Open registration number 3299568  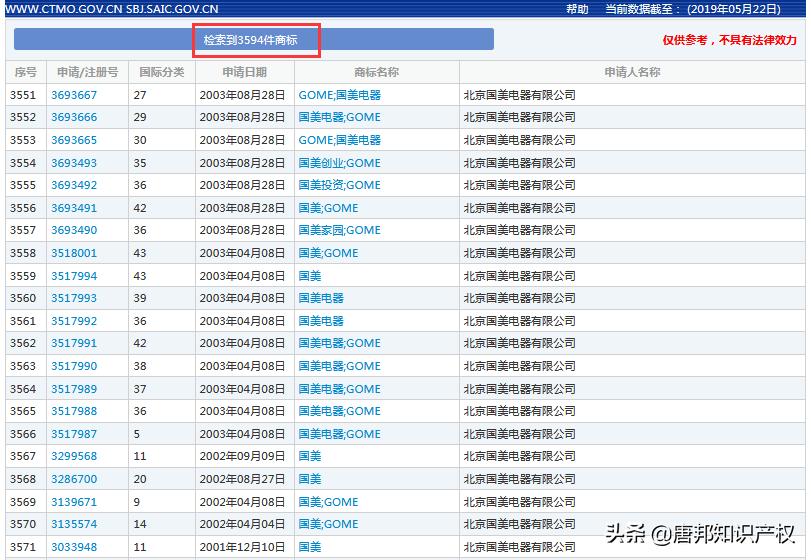(74, 456)
